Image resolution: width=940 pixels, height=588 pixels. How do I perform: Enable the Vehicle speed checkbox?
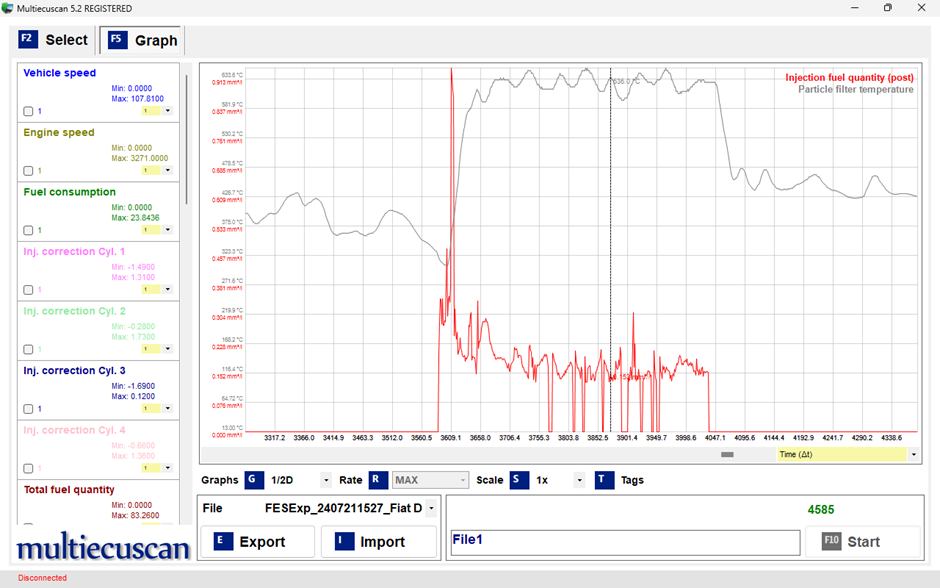tap(28, 111)
